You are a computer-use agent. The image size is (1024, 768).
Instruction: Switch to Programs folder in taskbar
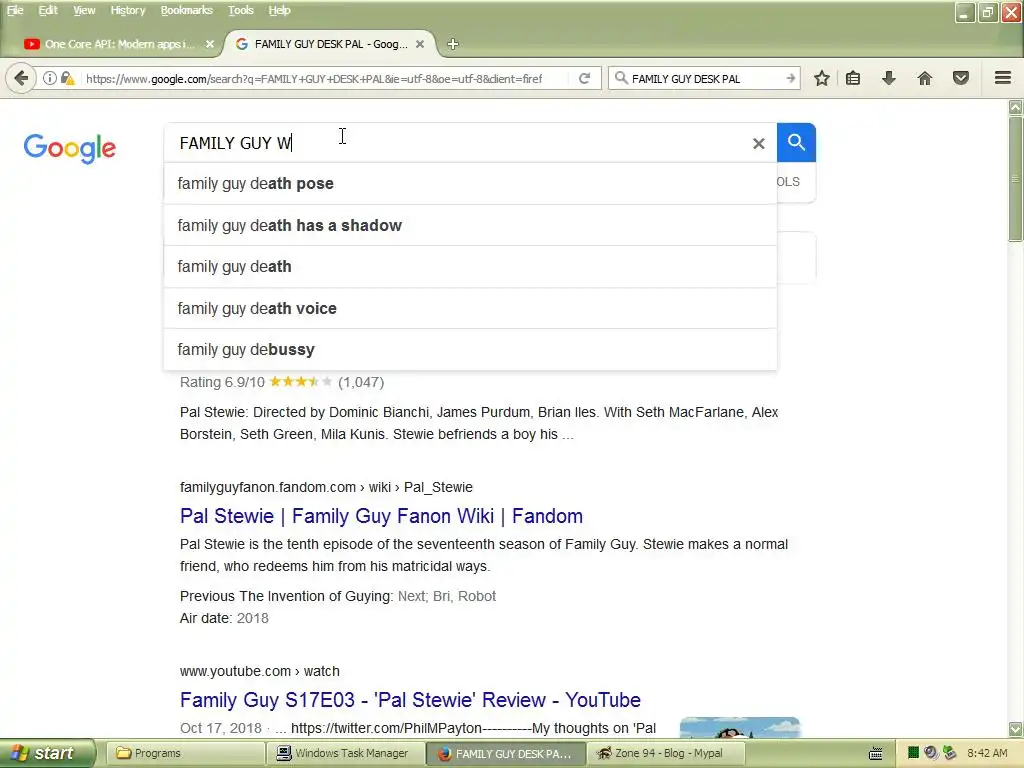[x=183, y=754]
